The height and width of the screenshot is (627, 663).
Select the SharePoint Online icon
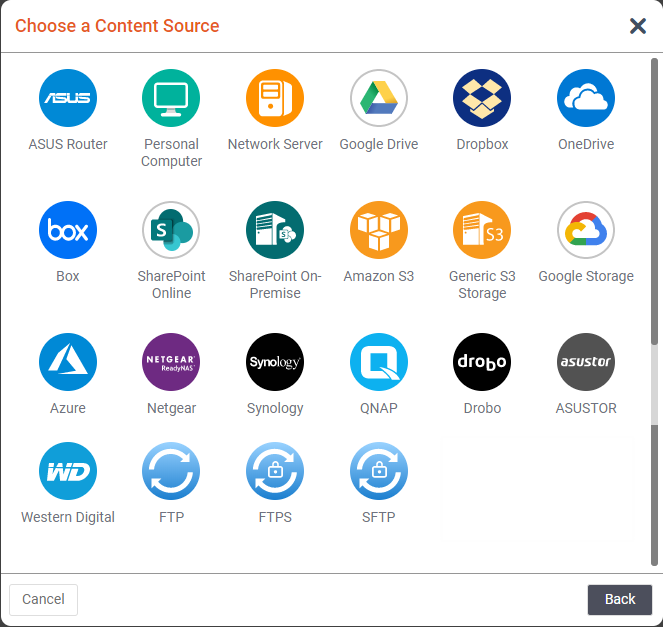[x=171, y=230]
